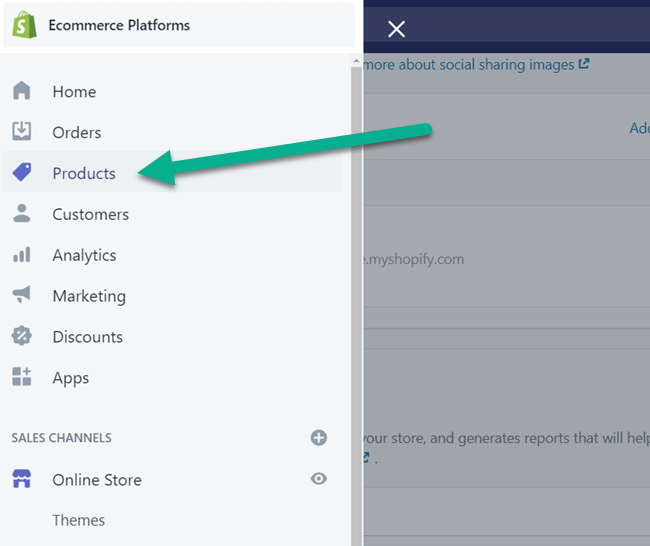Click the Marketing megaphone icon

point(22,296)
